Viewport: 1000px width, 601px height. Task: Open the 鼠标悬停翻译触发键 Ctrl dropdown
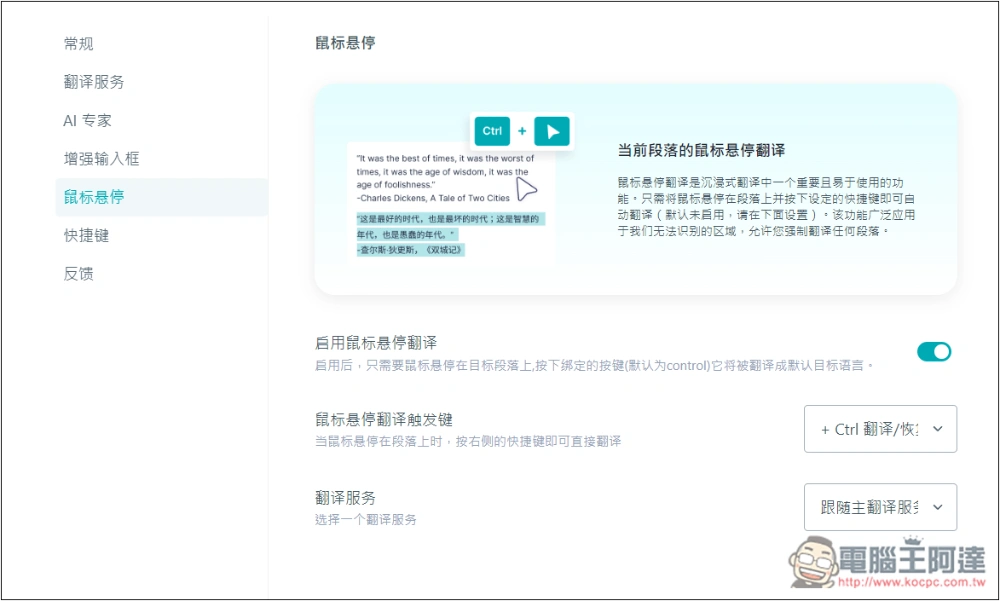coord(880,429)
